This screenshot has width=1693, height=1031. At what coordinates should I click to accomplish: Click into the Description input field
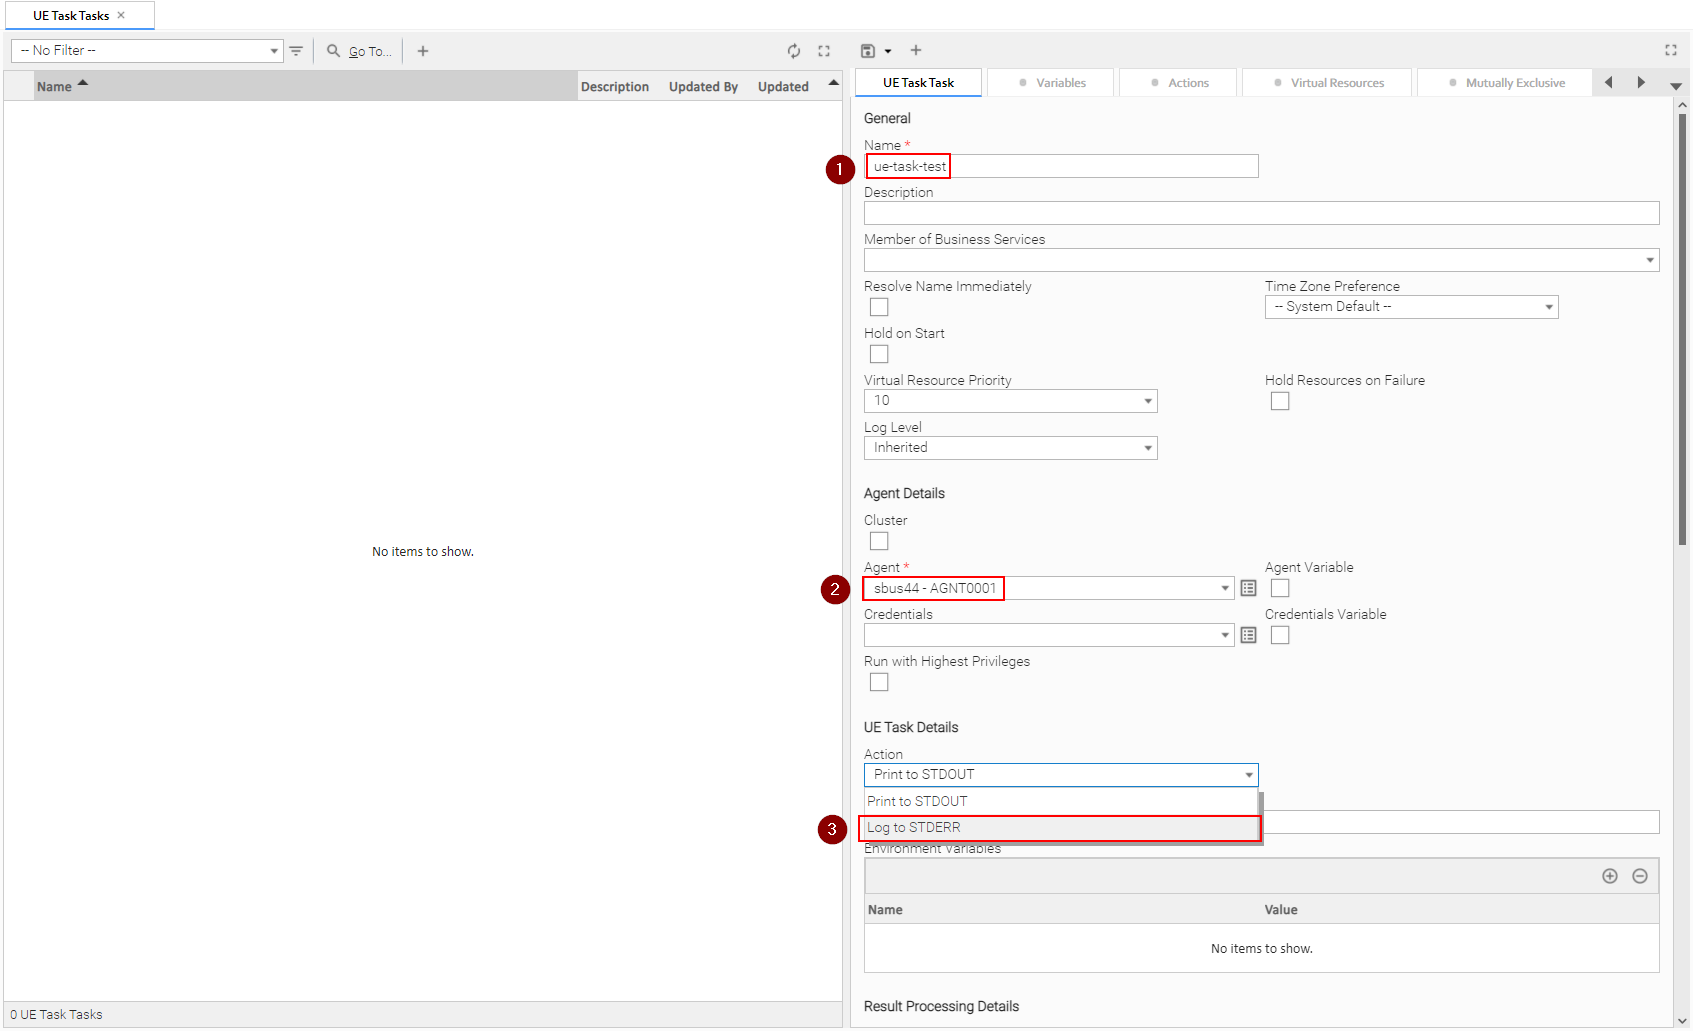click(x=1260, y=214)
